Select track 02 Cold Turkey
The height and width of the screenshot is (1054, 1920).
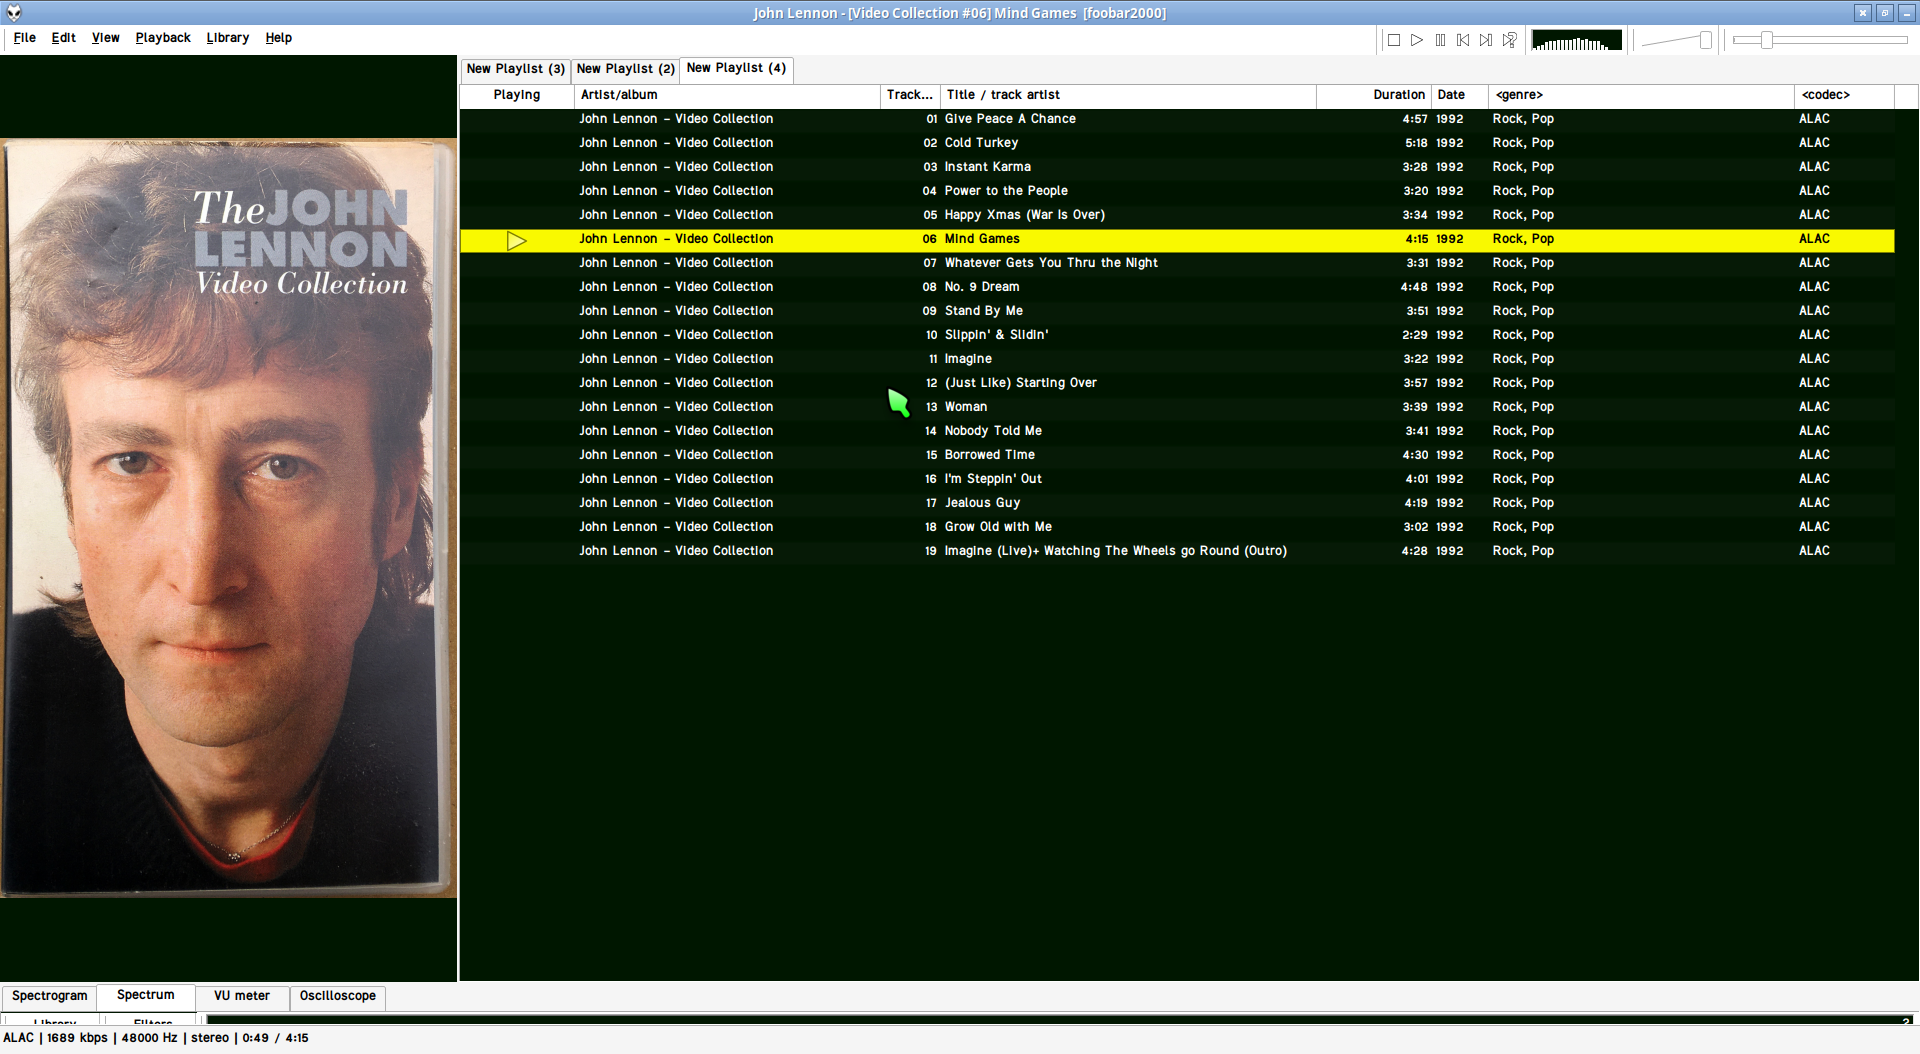point(1177,143)
